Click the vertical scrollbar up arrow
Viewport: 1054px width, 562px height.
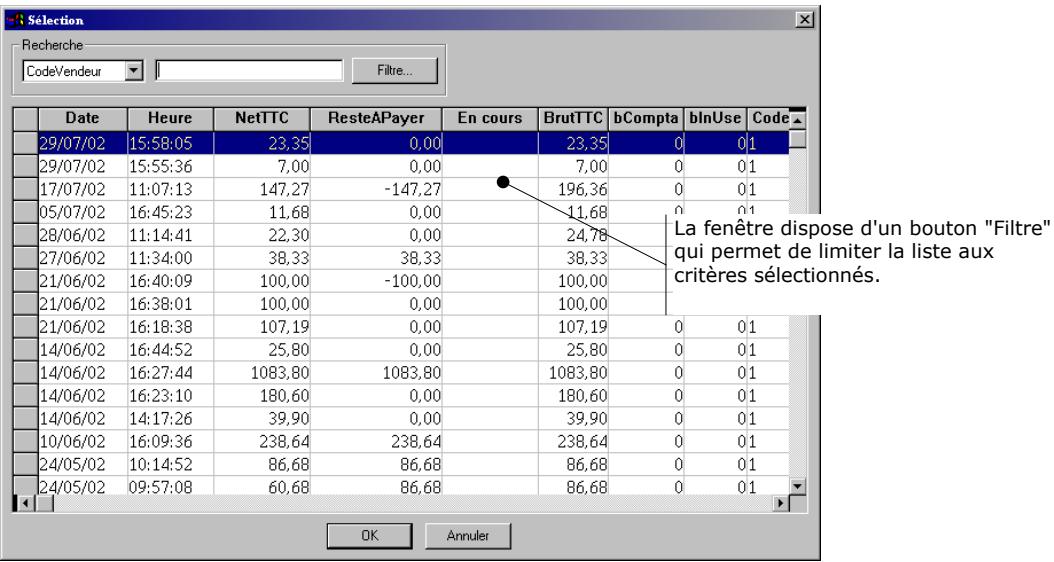click(x=797, y=120)
